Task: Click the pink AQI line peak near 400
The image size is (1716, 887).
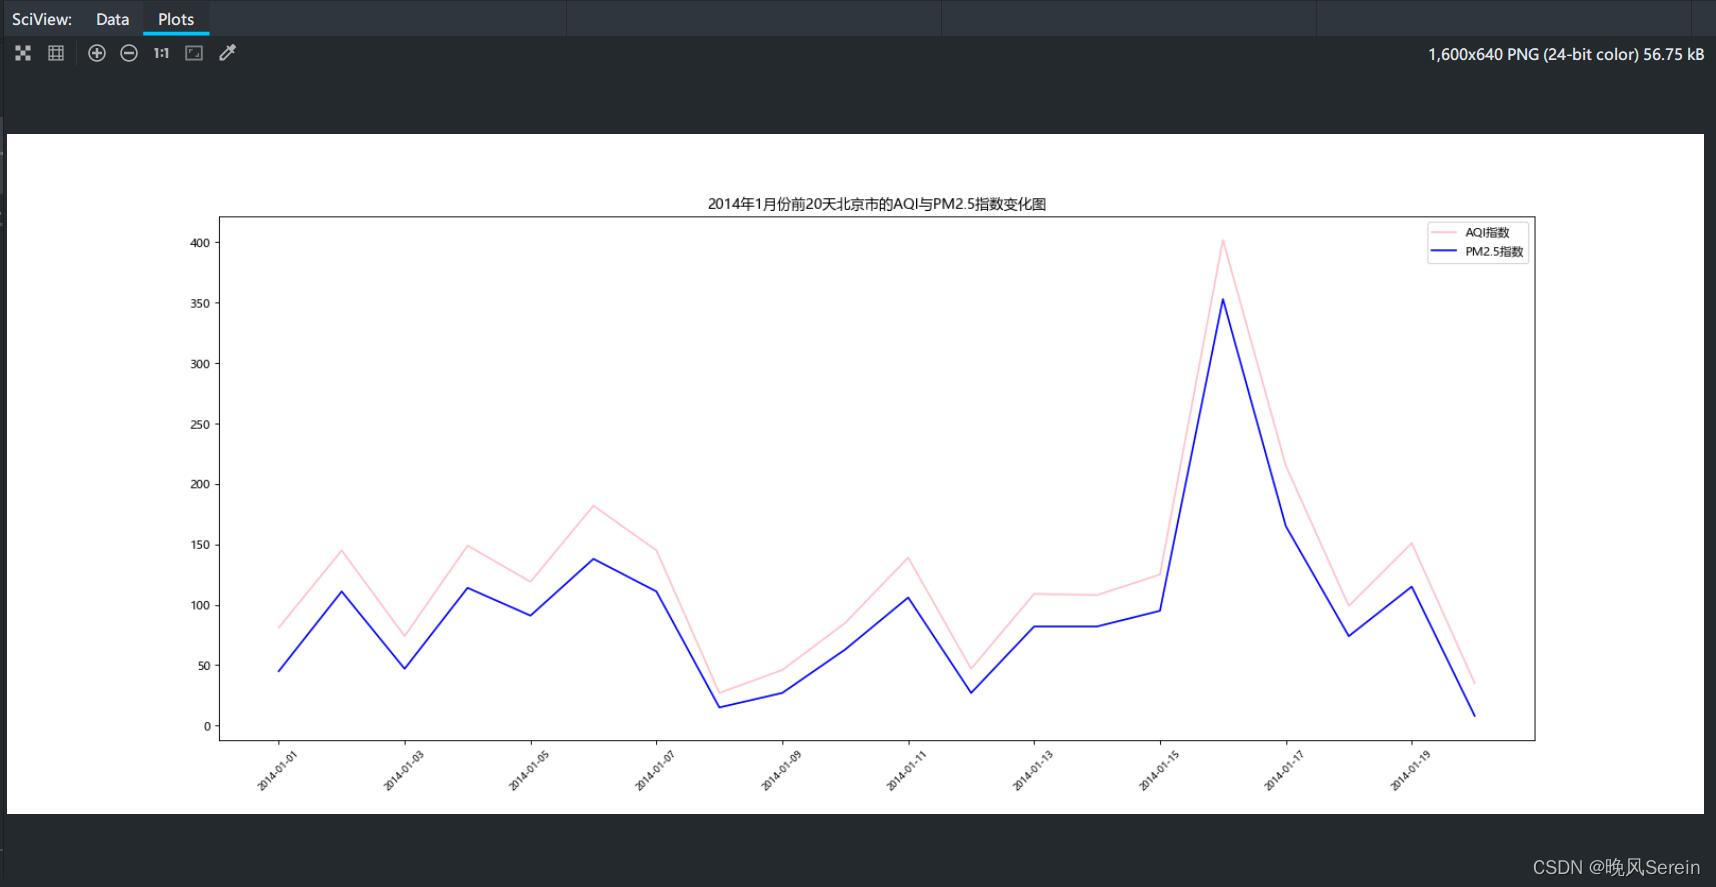Action: (x=1222, y=241)
